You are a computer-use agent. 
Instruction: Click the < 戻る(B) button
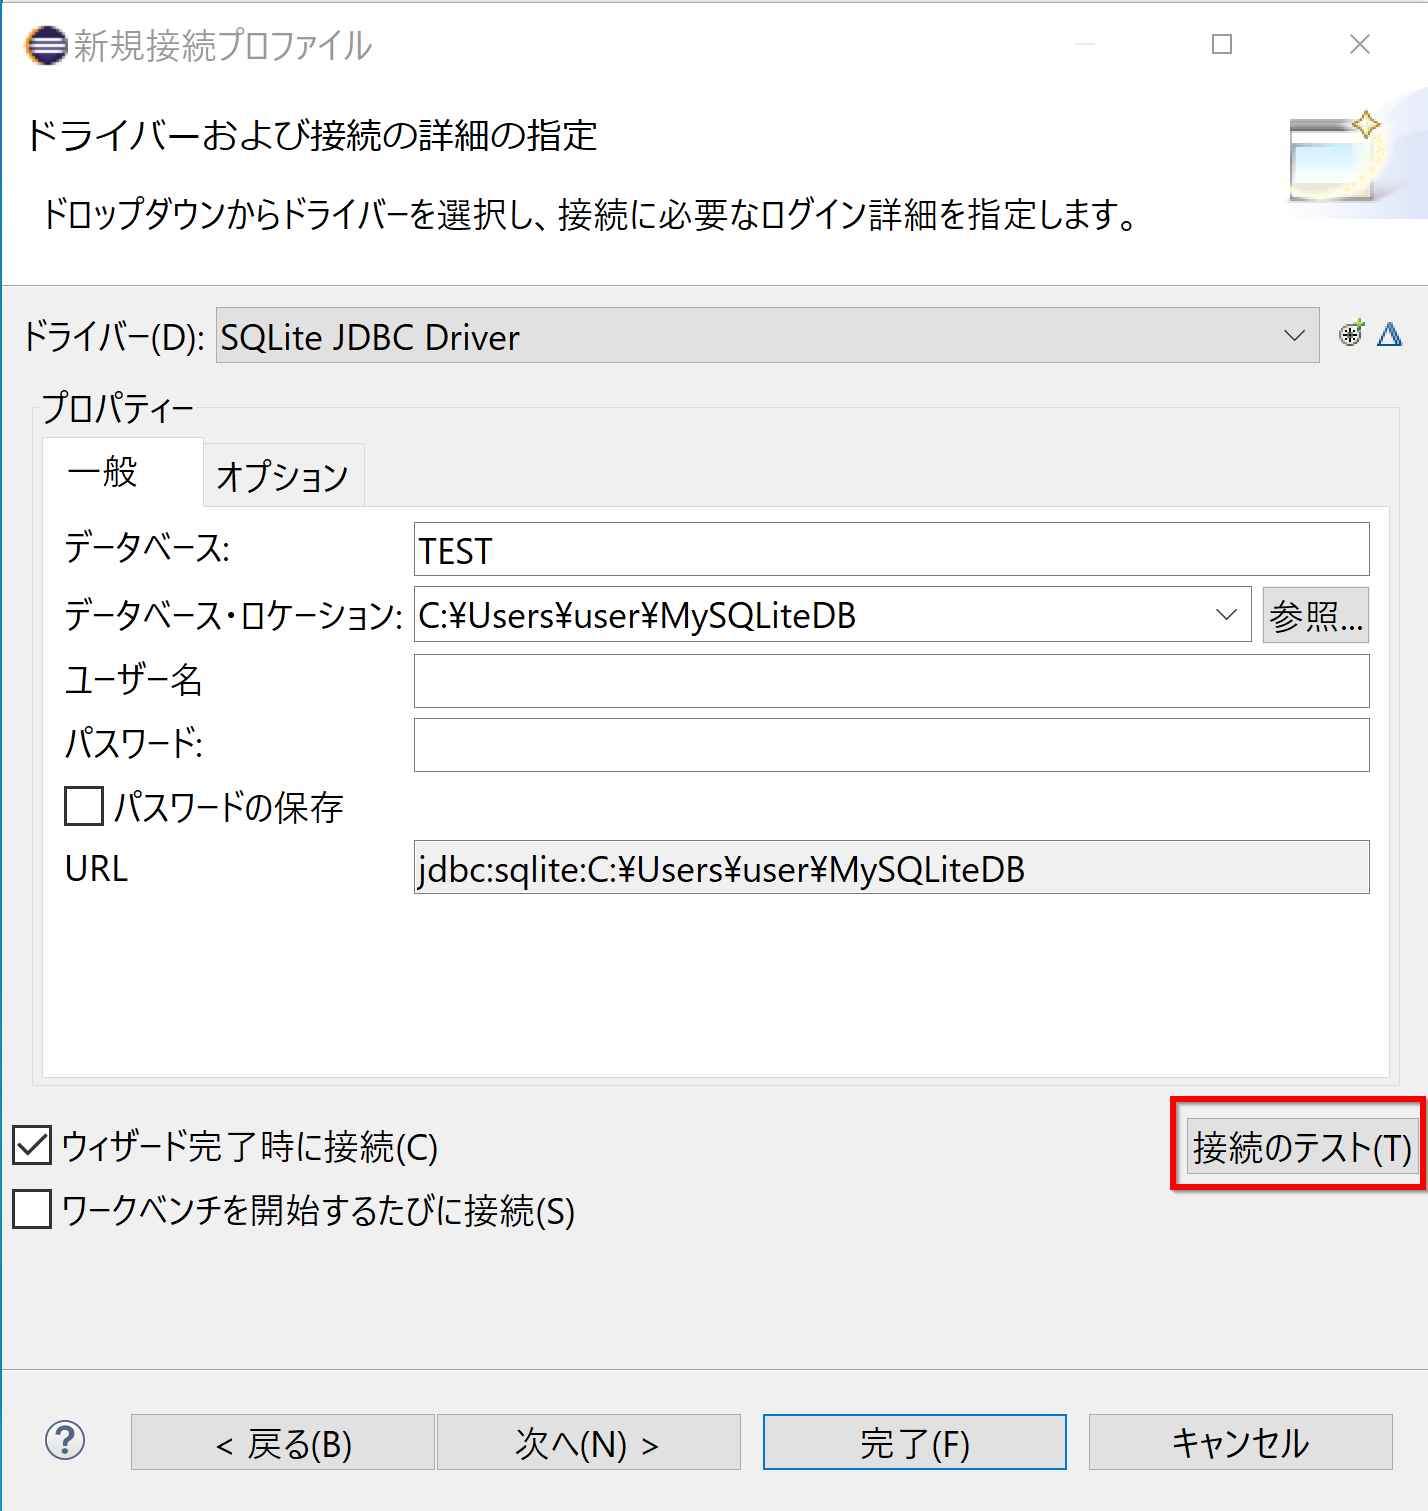[x=283, y=1442]
